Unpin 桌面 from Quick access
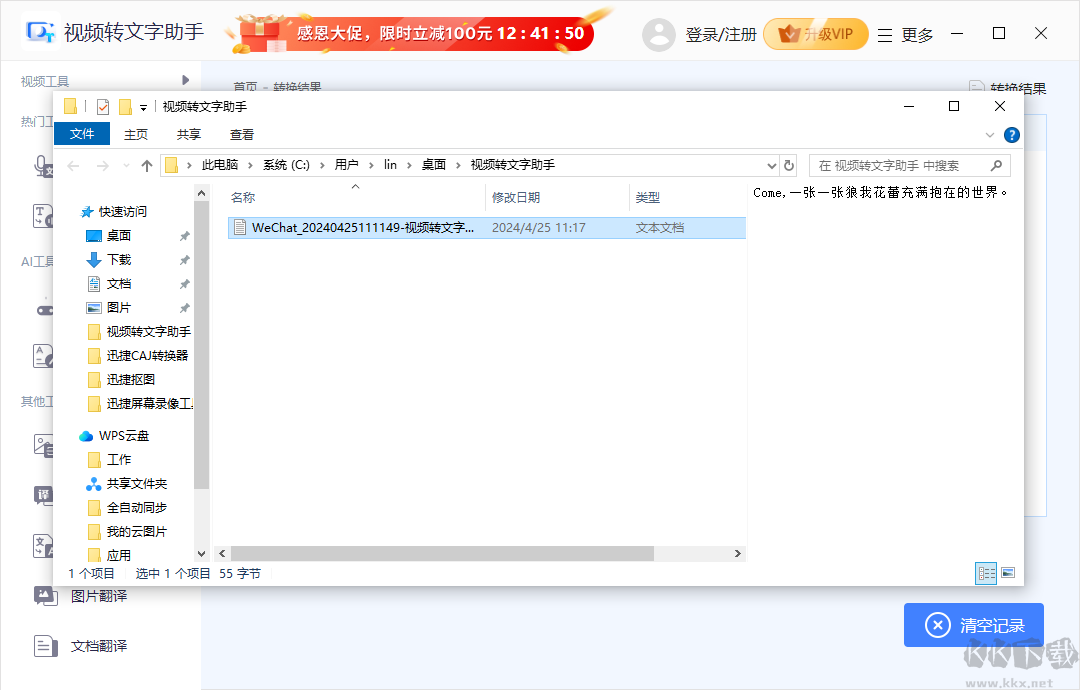Image resolution: width=1080 pixels, height=690 pixels. (183, 235)
